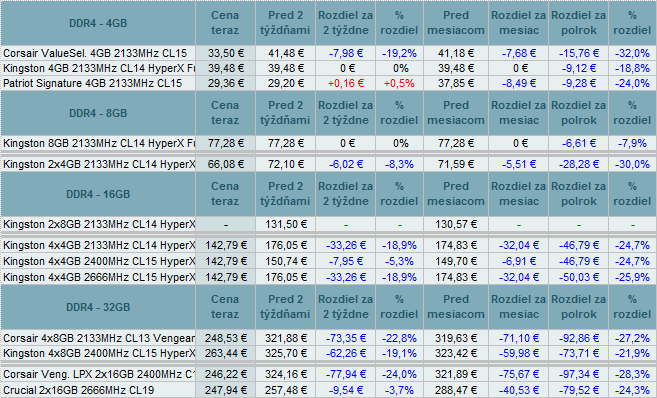The image size is (657, 398).
Task: Click the 'Pred mesiacom' column header in the top section
Action: [456, 23]
